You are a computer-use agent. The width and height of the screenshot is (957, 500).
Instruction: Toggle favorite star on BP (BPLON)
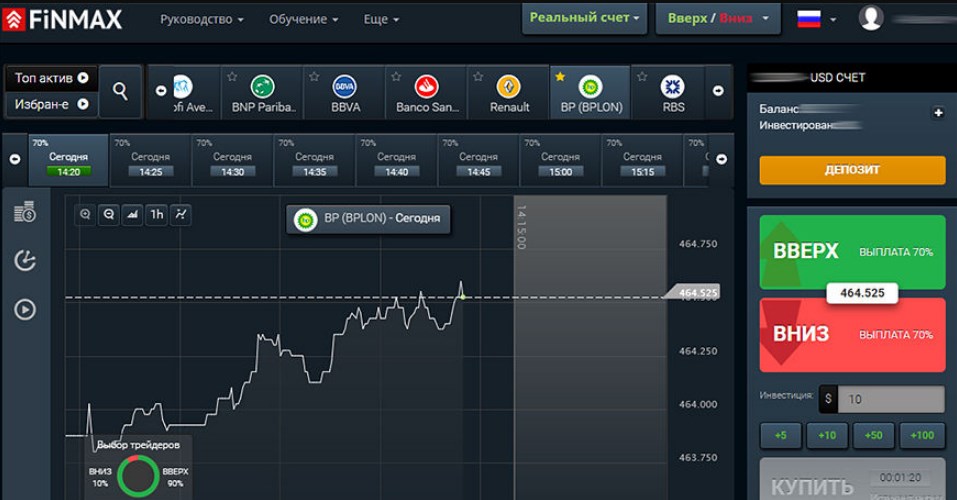(x=560, y=76)
